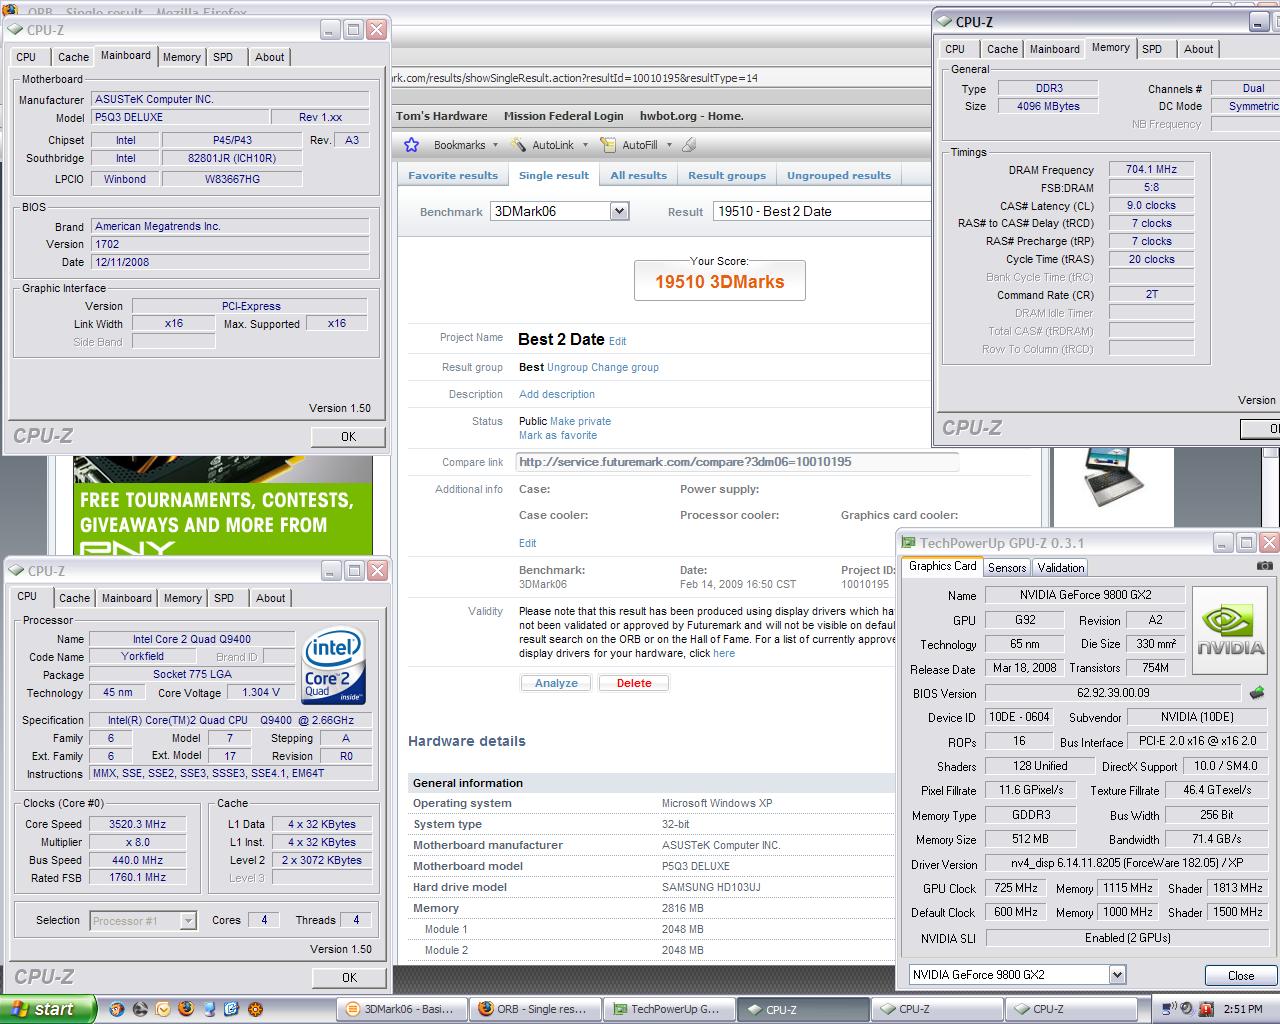
Task: Click the PNY tournaments advertisement banner
Action: click(222, 507)
